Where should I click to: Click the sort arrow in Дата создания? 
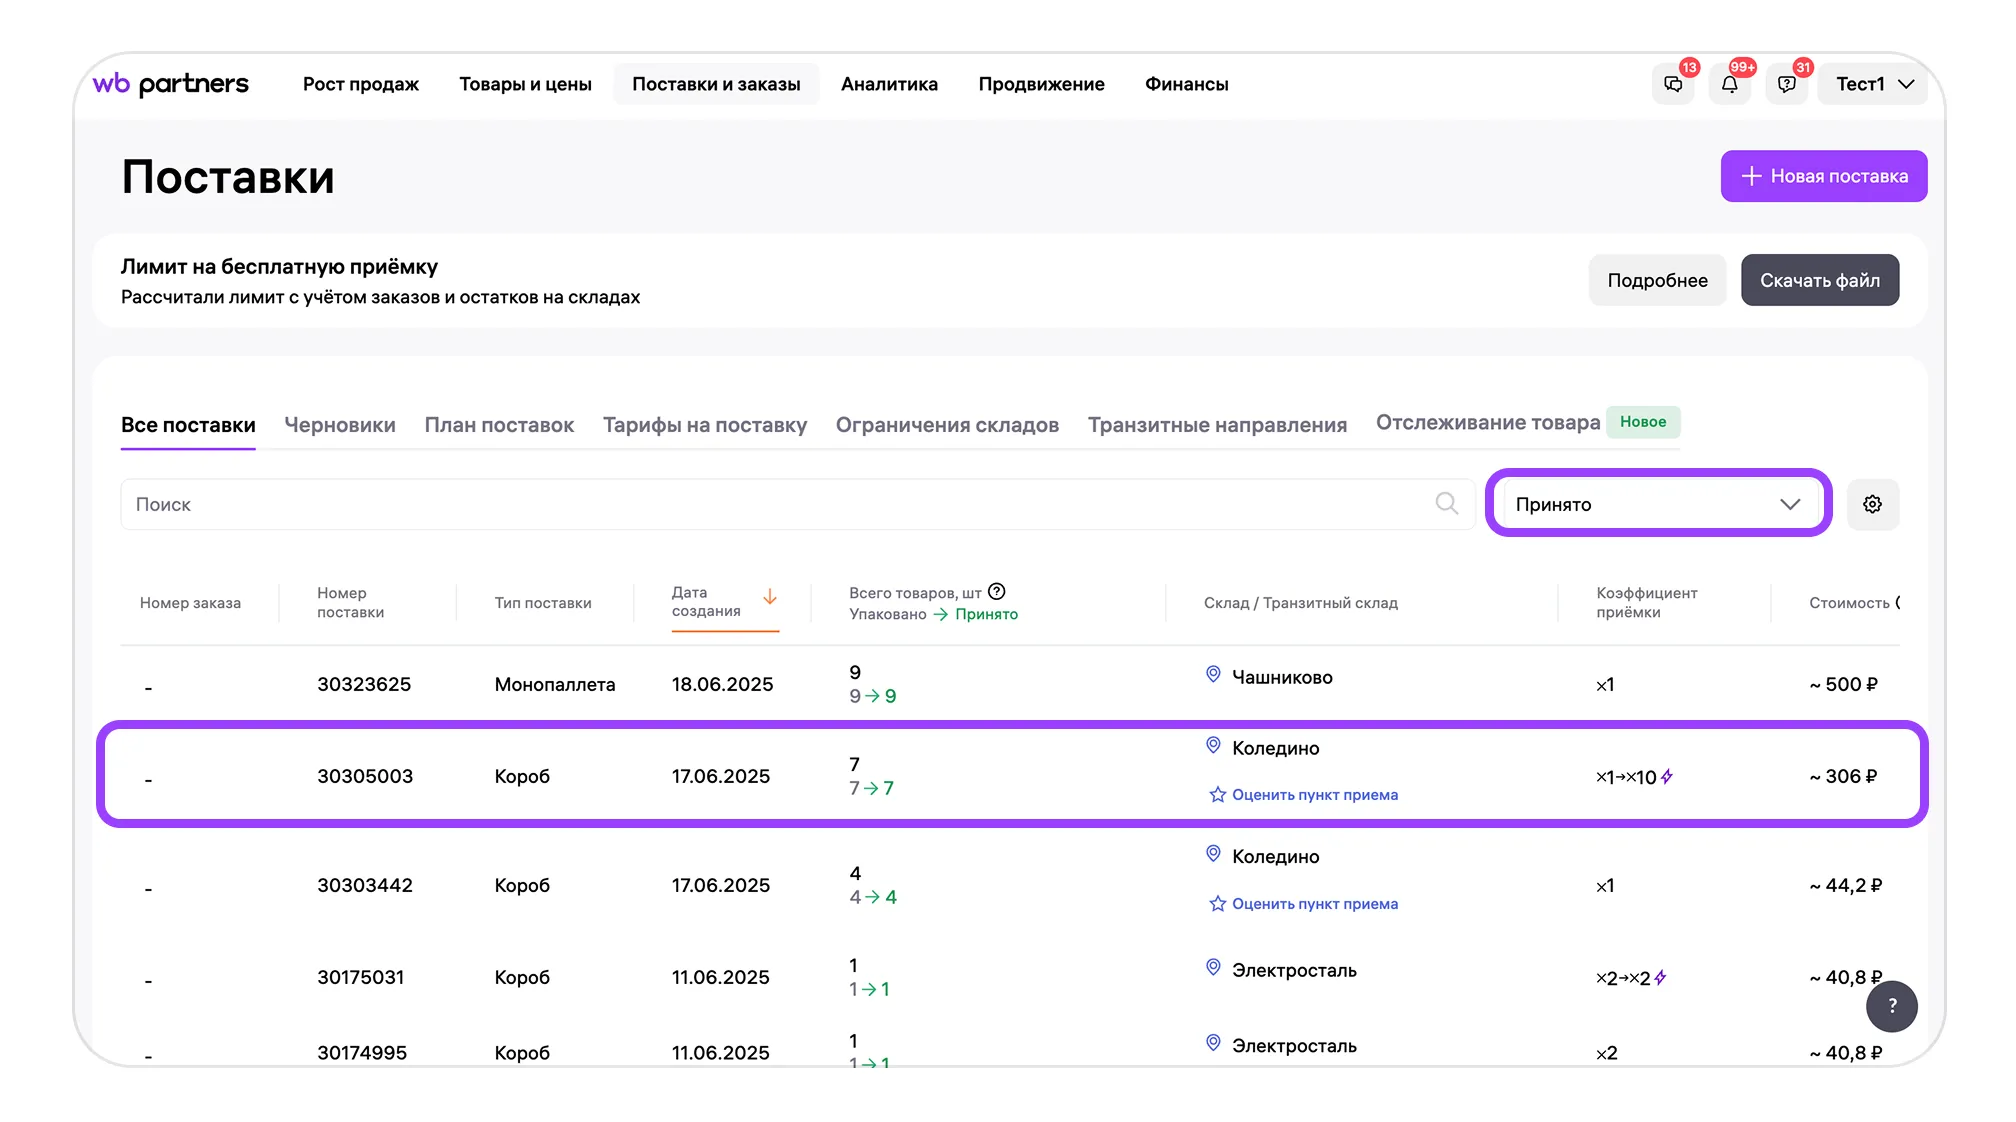click(x=770, y=597)
